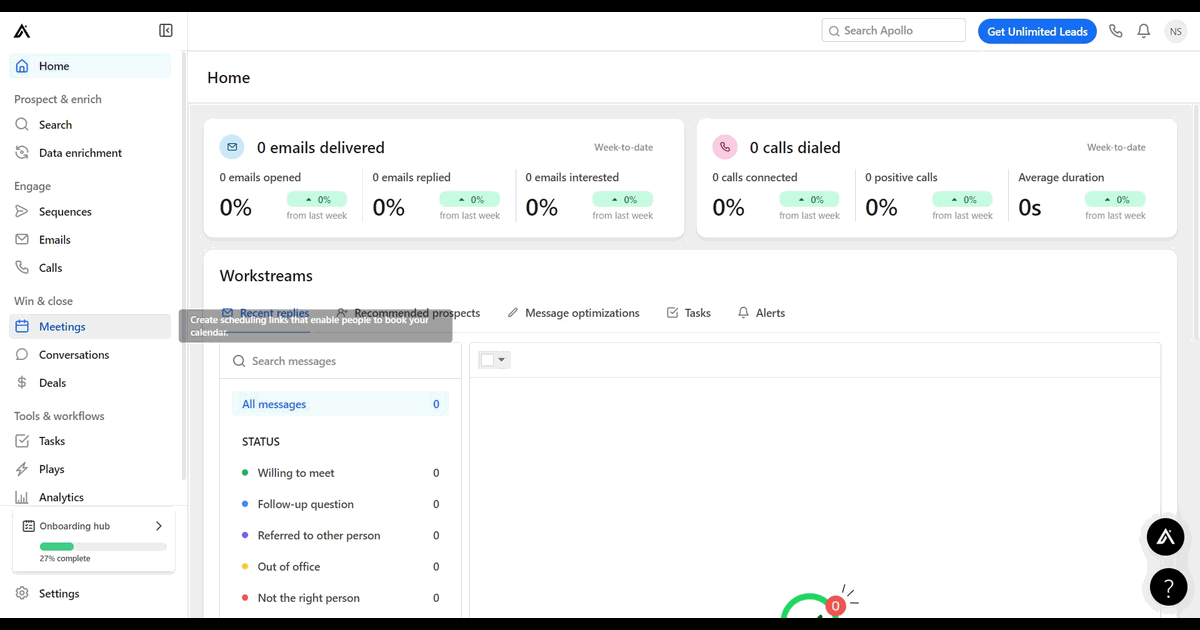Screen dimensions: 1200x630
Task: Open the phone dialer icon
Action: [x=1116, y=31]
